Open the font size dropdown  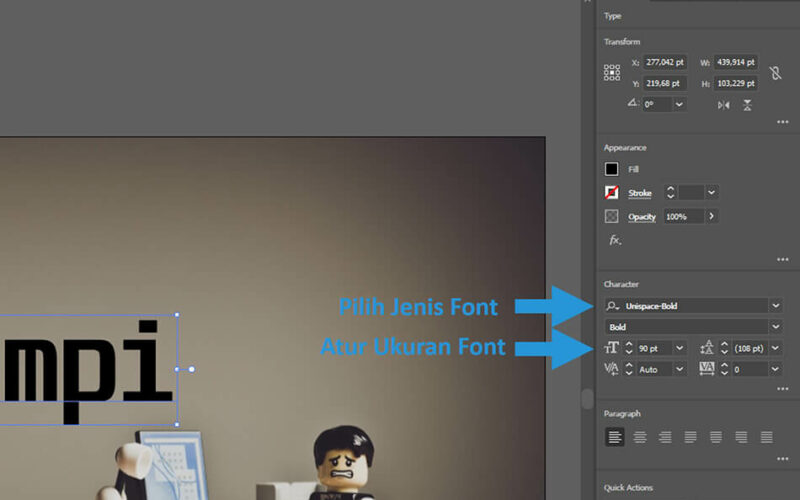pyautogui.click(x=680, y=348)
